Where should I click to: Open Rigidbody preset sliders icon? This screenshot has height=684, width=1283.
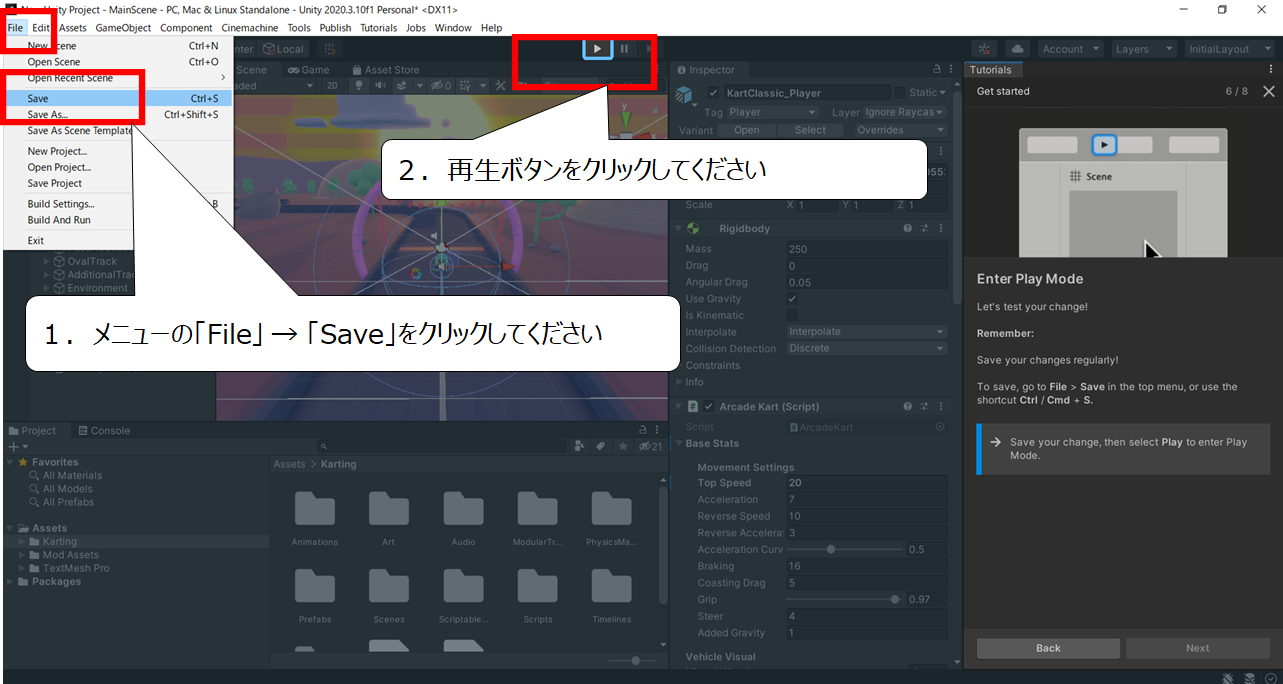[925, 229]
